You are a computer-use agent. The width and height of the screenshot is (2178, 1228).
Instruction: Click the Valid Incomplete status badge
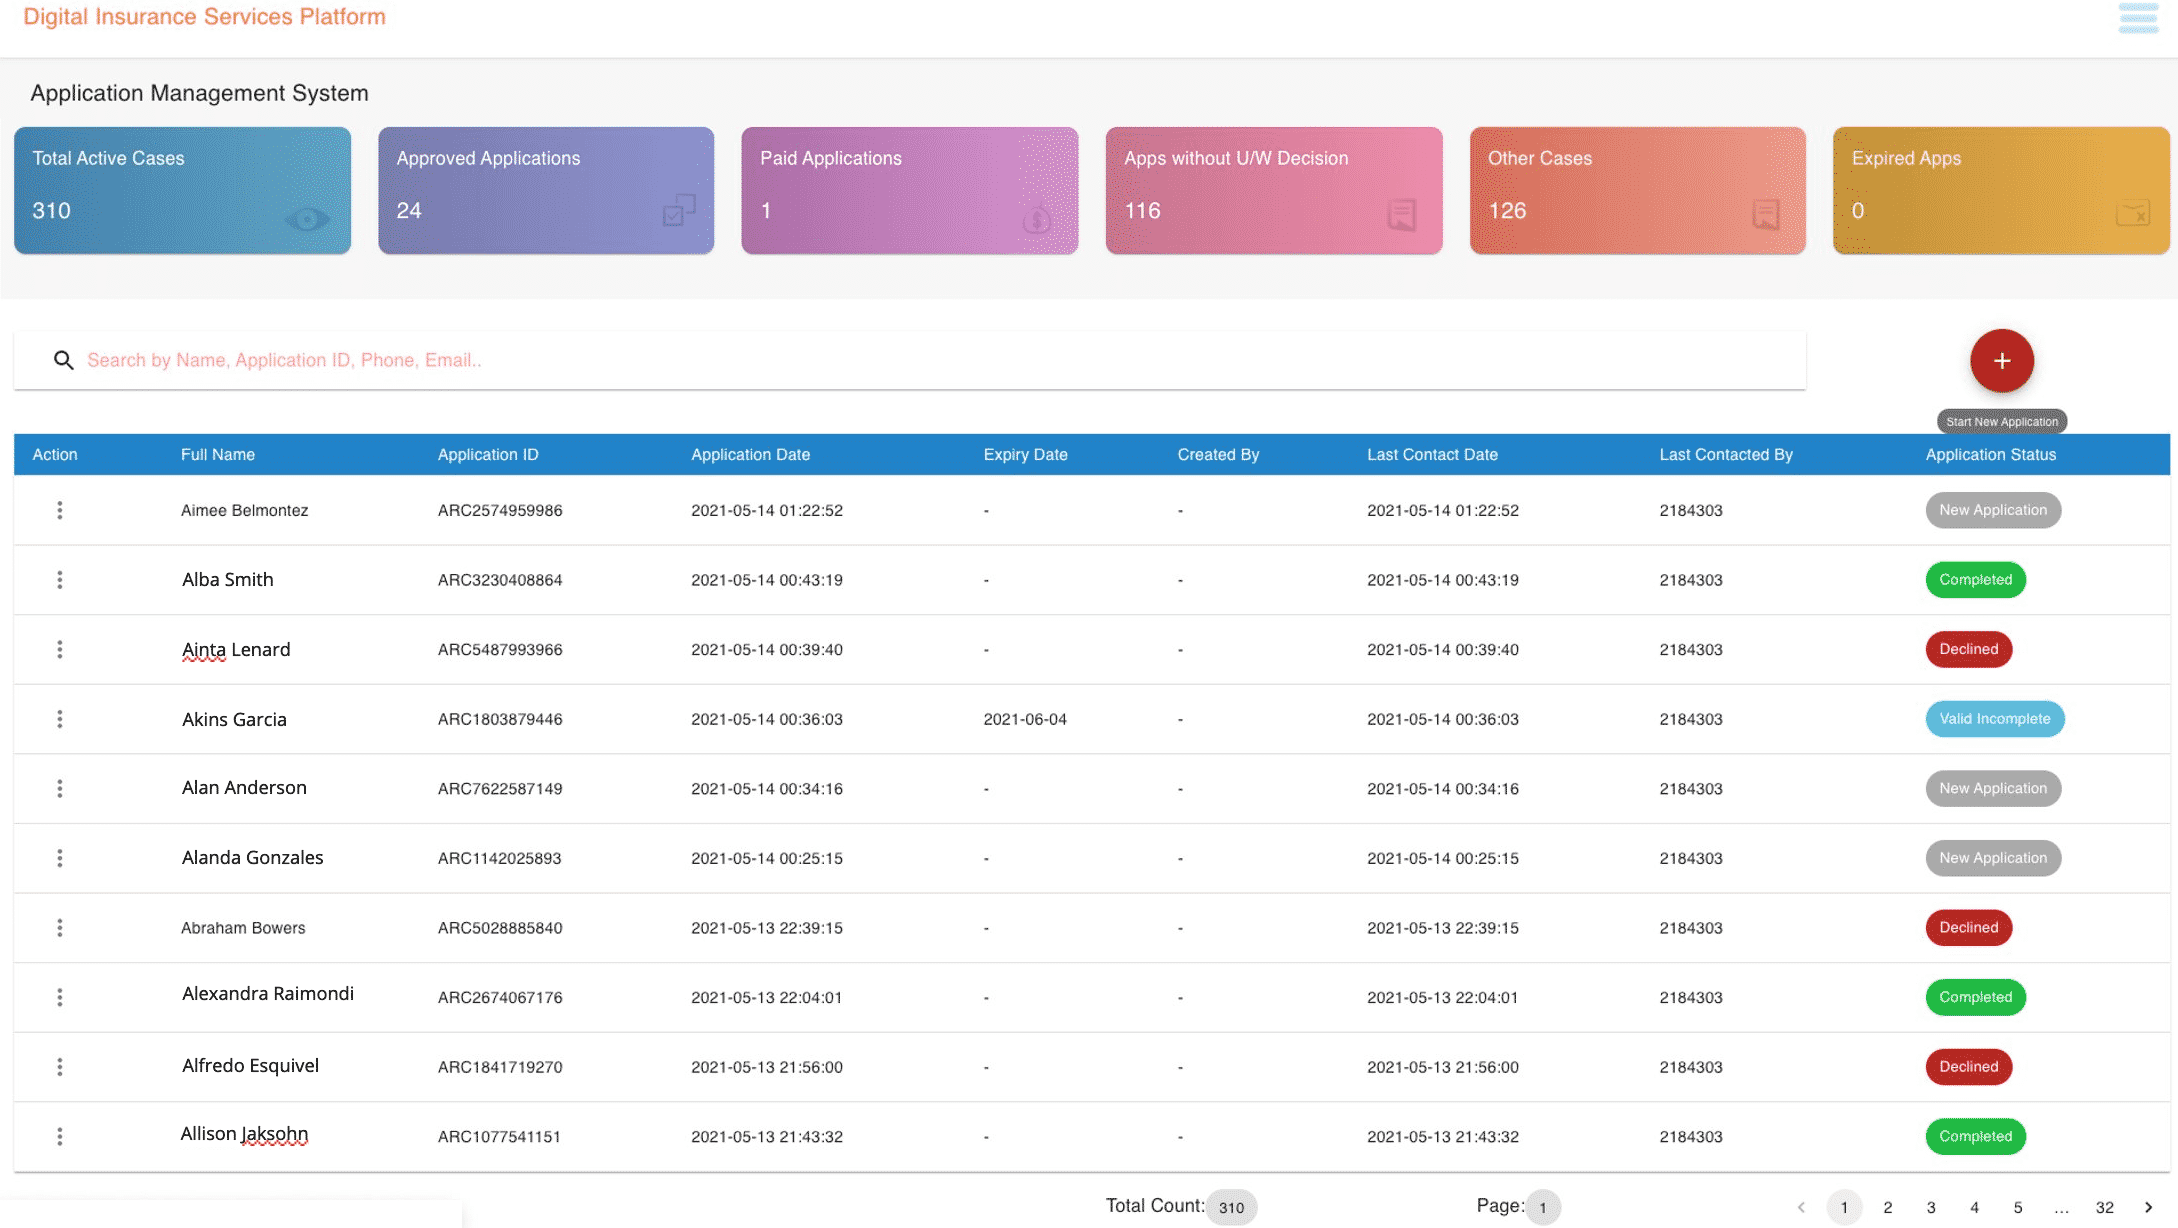coord(1994,719)
